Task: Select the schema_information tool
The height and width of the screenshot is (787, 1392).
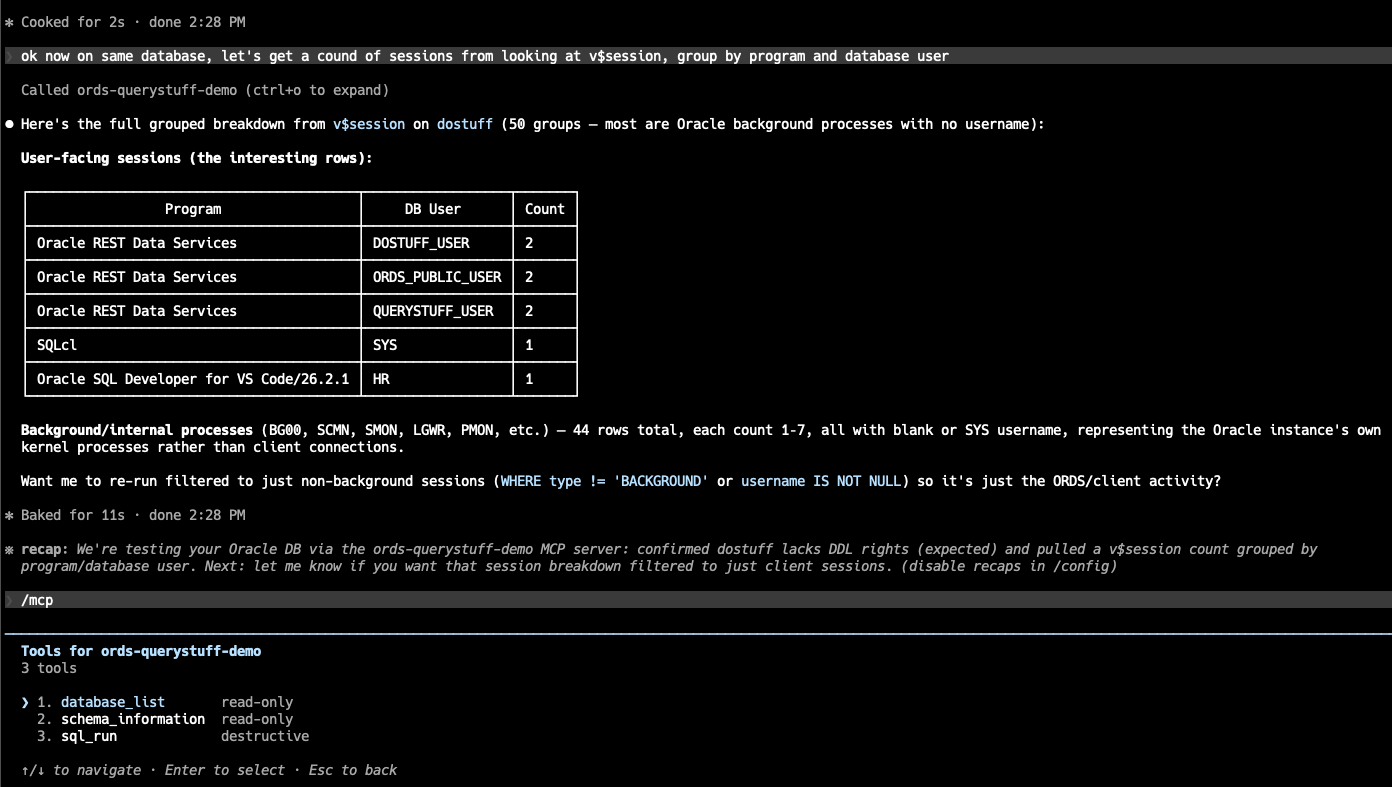Action: click(133, 719)
